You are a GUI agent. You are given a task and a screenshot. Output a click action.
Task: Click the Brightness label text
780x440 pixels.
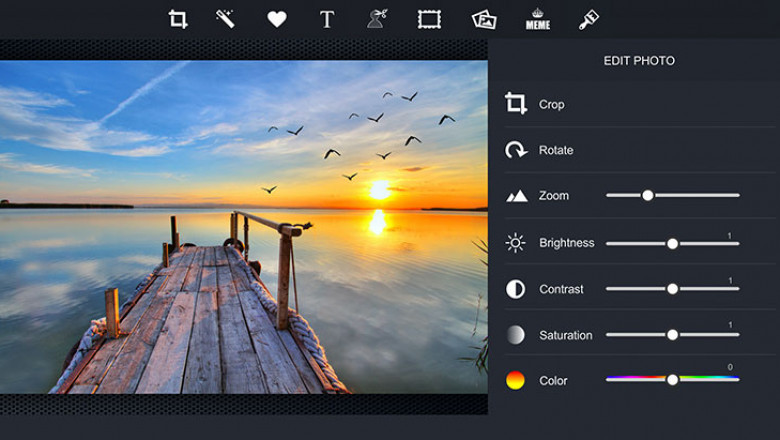567,243
